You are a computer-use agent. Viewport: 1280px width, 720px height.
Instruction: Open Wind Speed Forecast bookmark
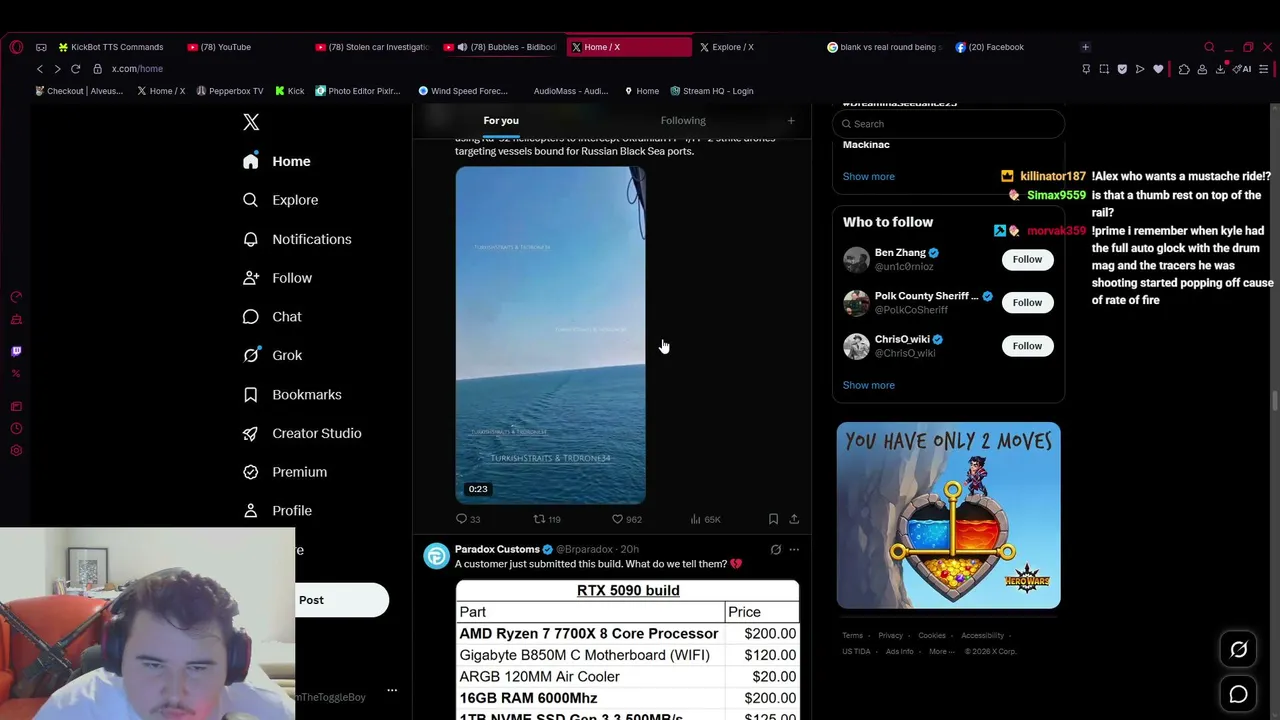point(463,91)
